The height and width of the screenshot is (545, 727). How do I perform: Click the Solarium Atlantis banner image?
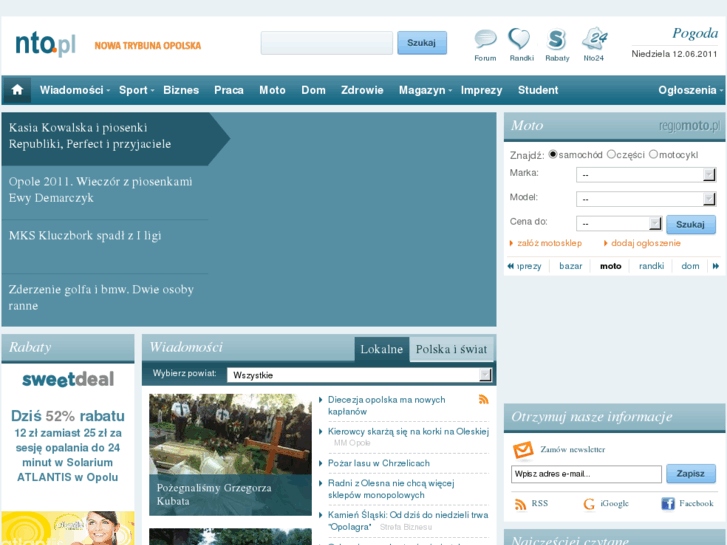coord(68,528)
